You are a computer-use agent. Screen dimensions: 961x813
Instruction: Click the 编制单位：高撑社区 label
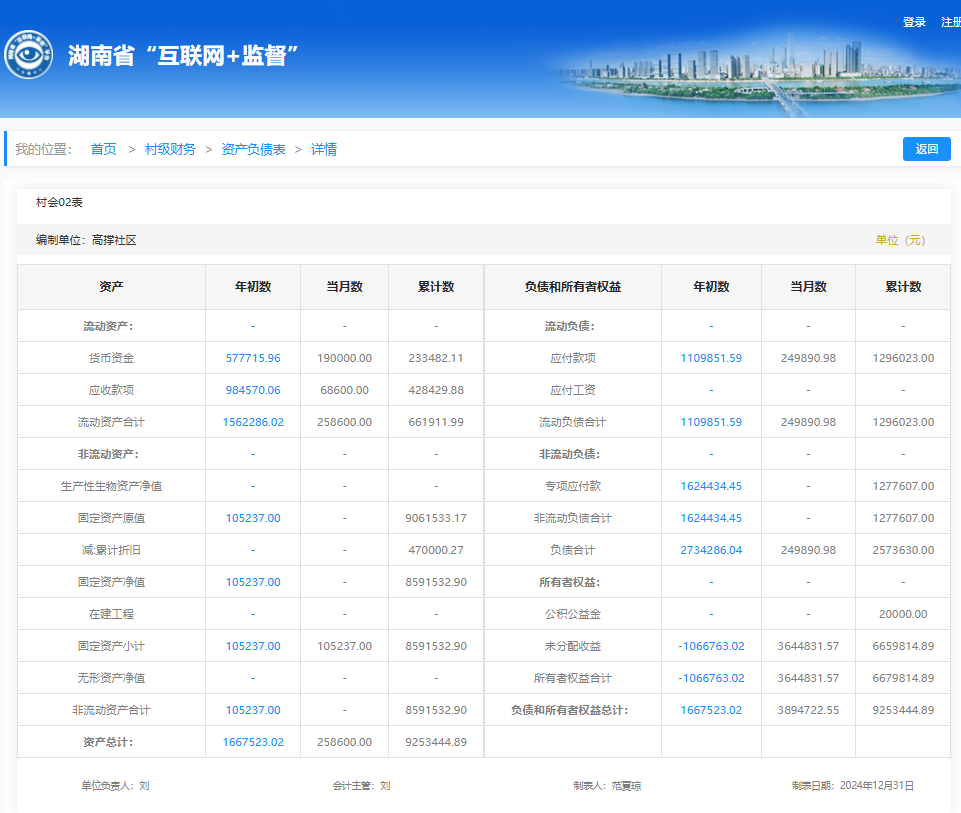(x=86, y=240)
